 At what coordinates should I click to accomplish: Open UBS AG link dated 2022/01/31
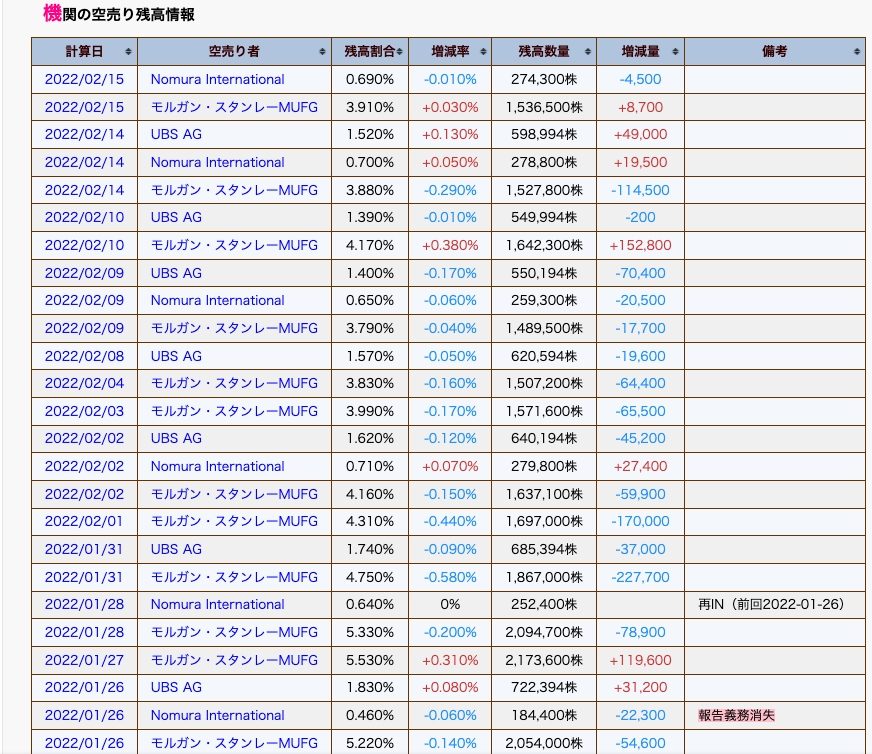(176, 549)
